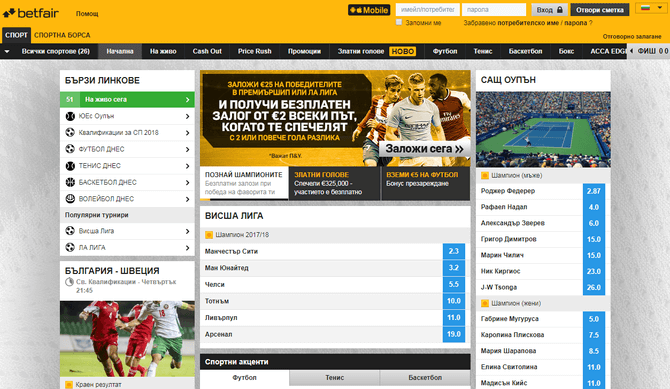670x389 pixels.
Task: Open the Помощ link
Action: 87,14
